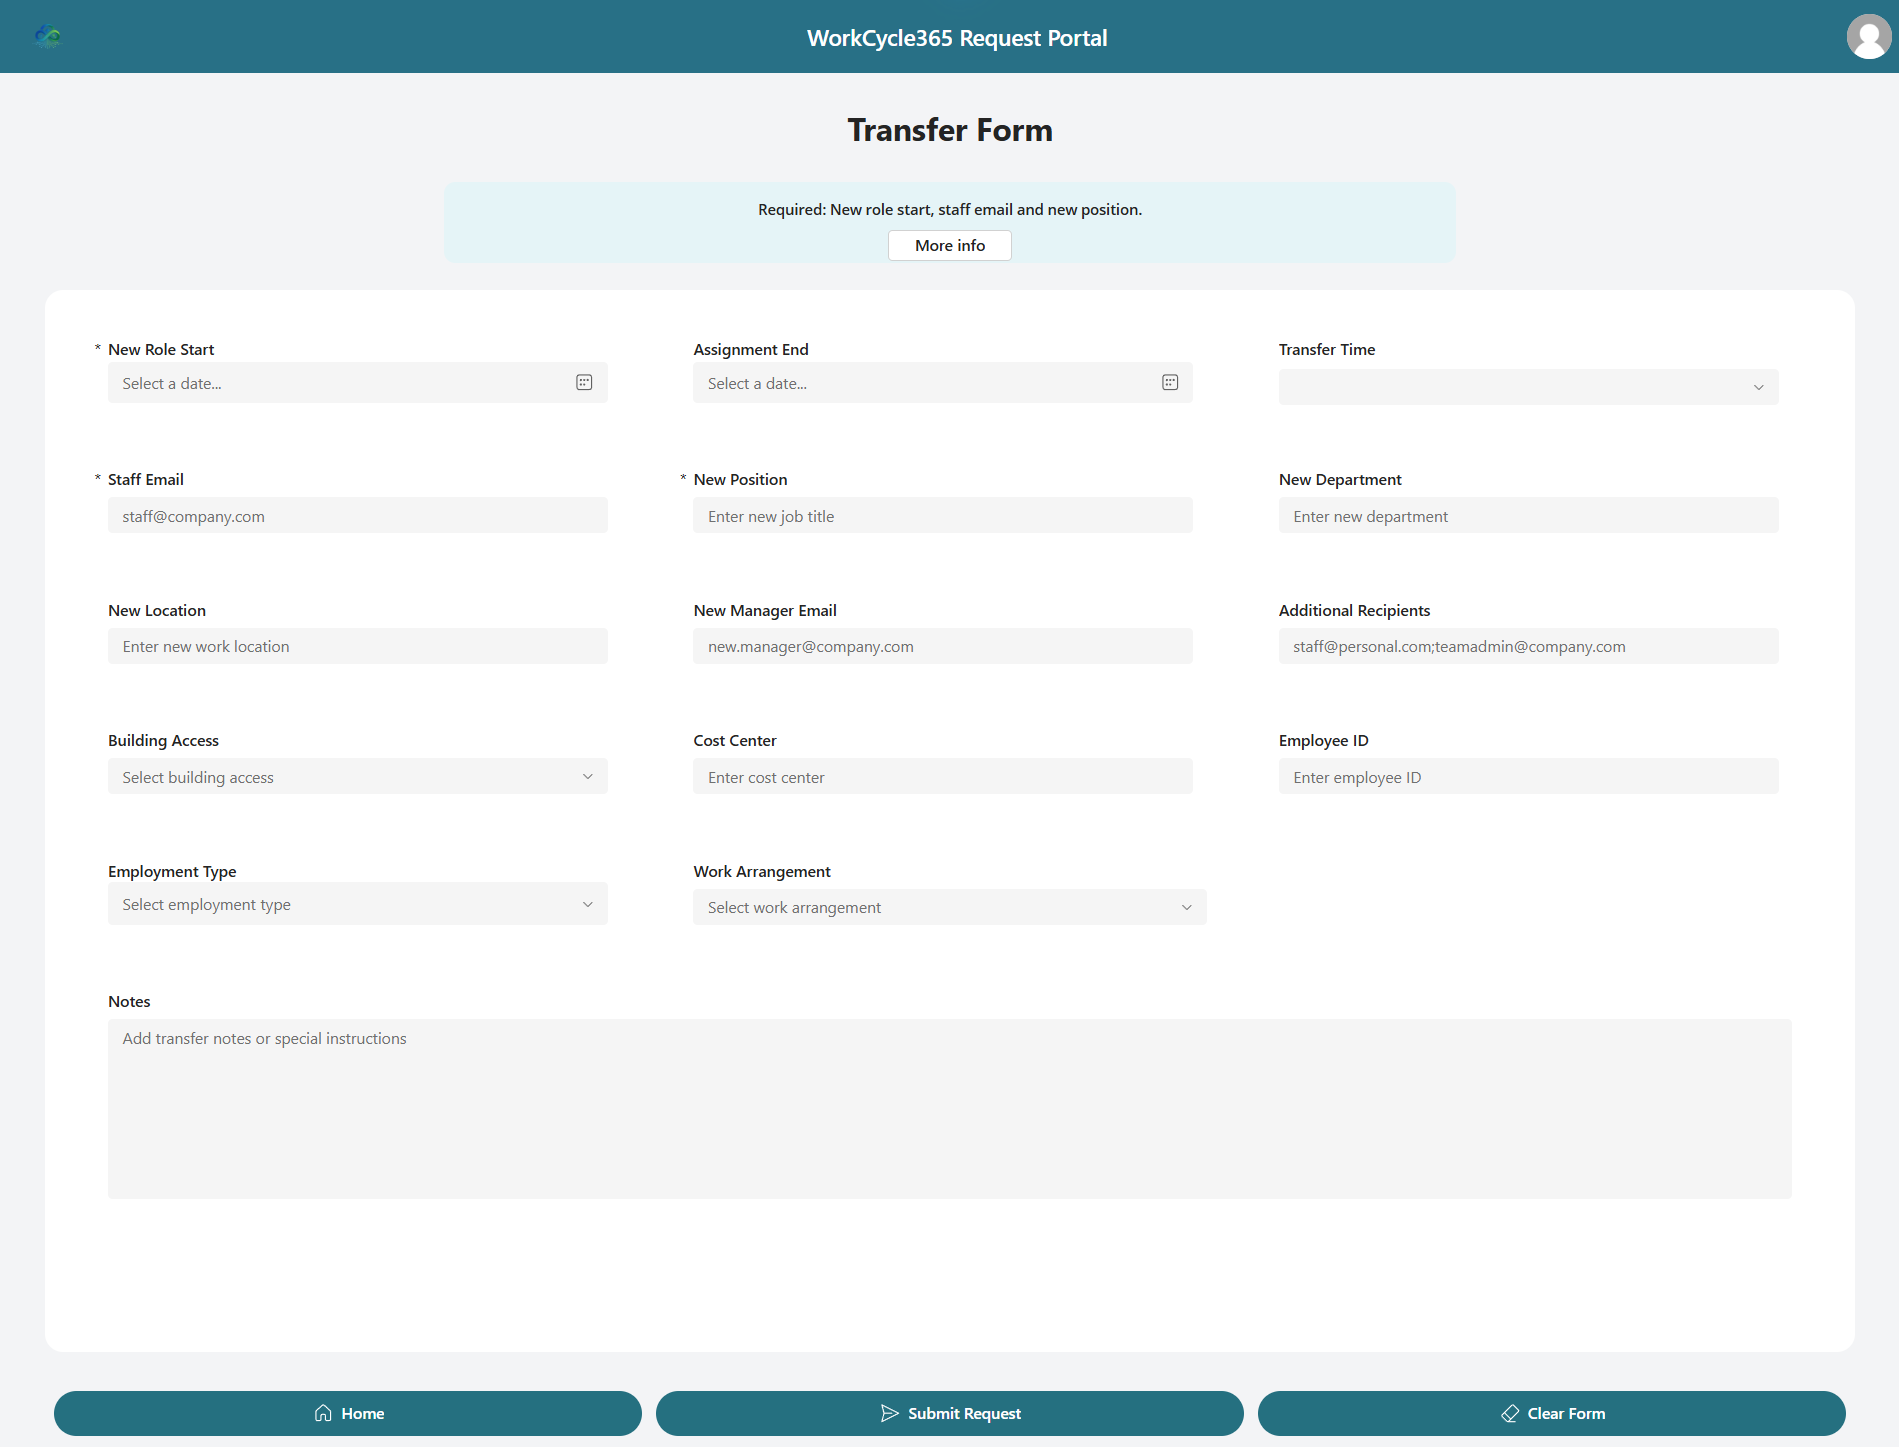The width and height of the screenshot is (1899, 1447).
Task: Click the New Department input field
Action: point(1528,516)
